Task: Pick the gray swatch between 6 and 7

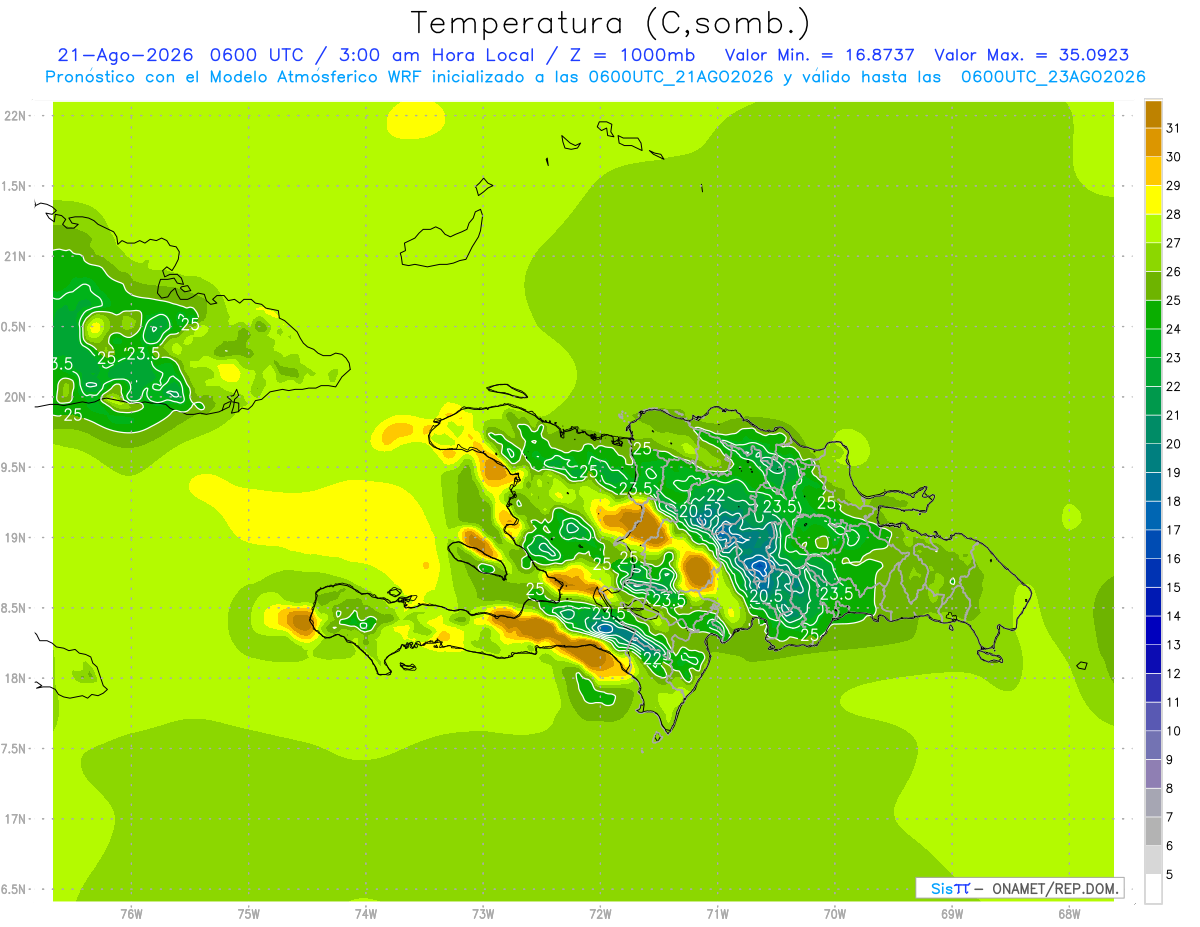Action: click(1153, 831)
